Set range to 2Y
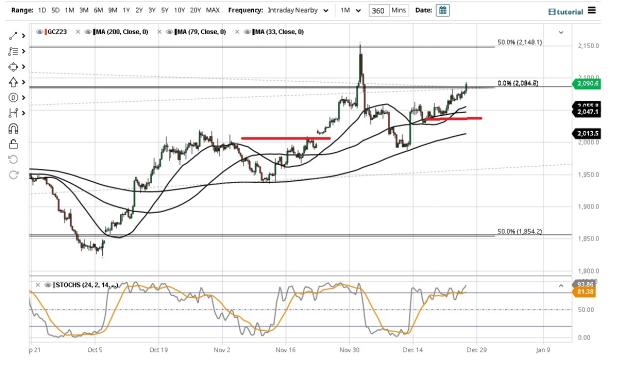 point(139,10)
